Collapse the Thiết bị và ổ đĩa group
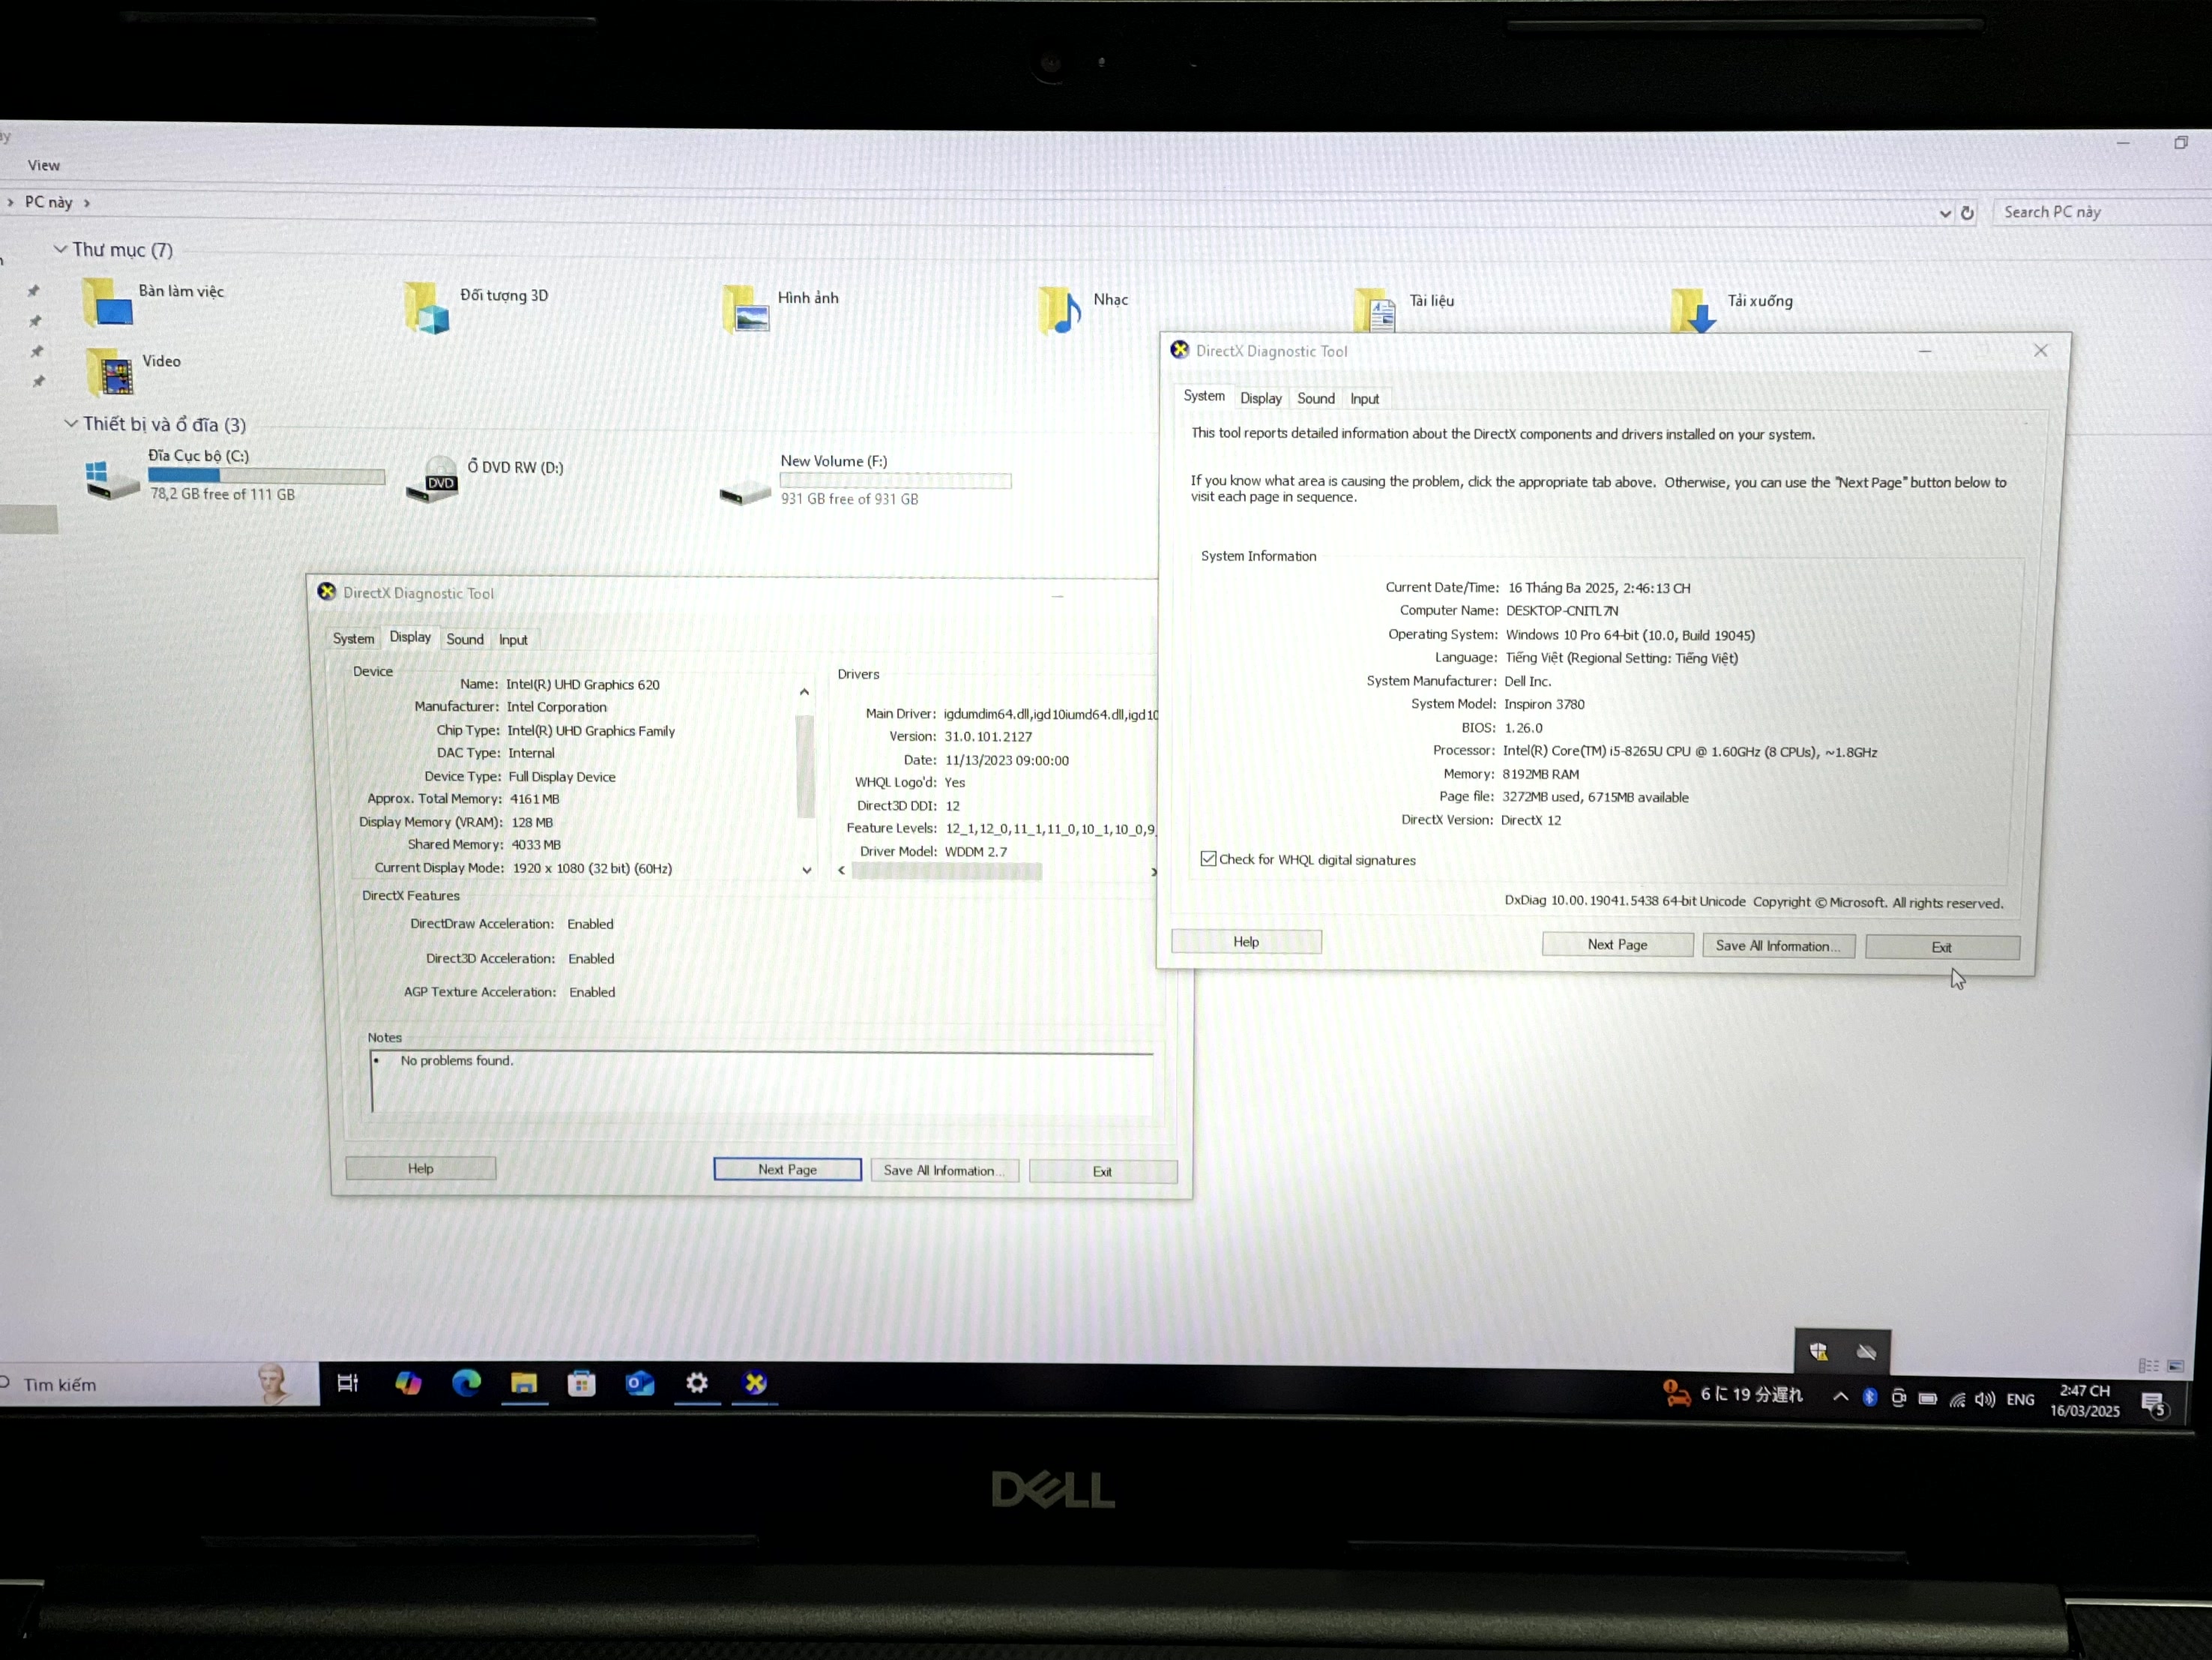This screenshot has width=2212, height=1660. pos(71,423)
